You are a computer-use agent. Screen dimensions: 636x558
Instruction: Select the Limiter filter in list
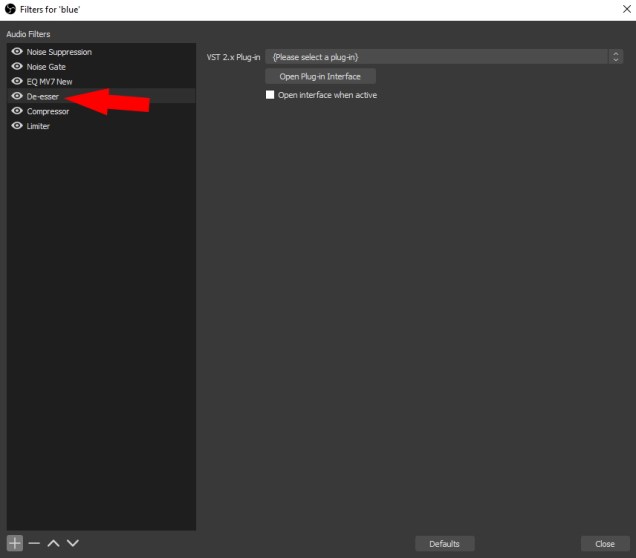38,126
